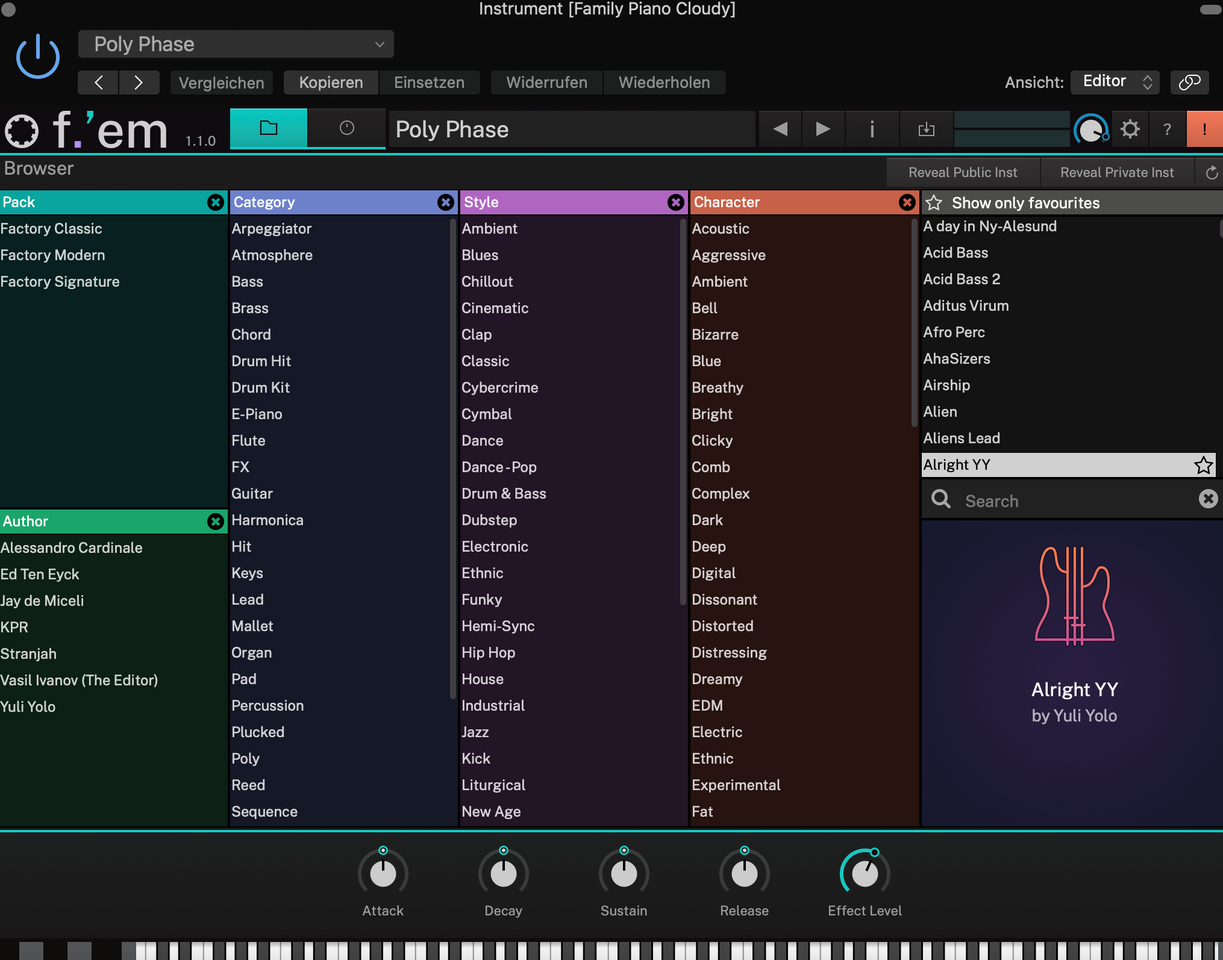Toggle Show only favourites star
Image resolution: width=1223 pixels, height=960 pixels.
[x=934, y=203]
